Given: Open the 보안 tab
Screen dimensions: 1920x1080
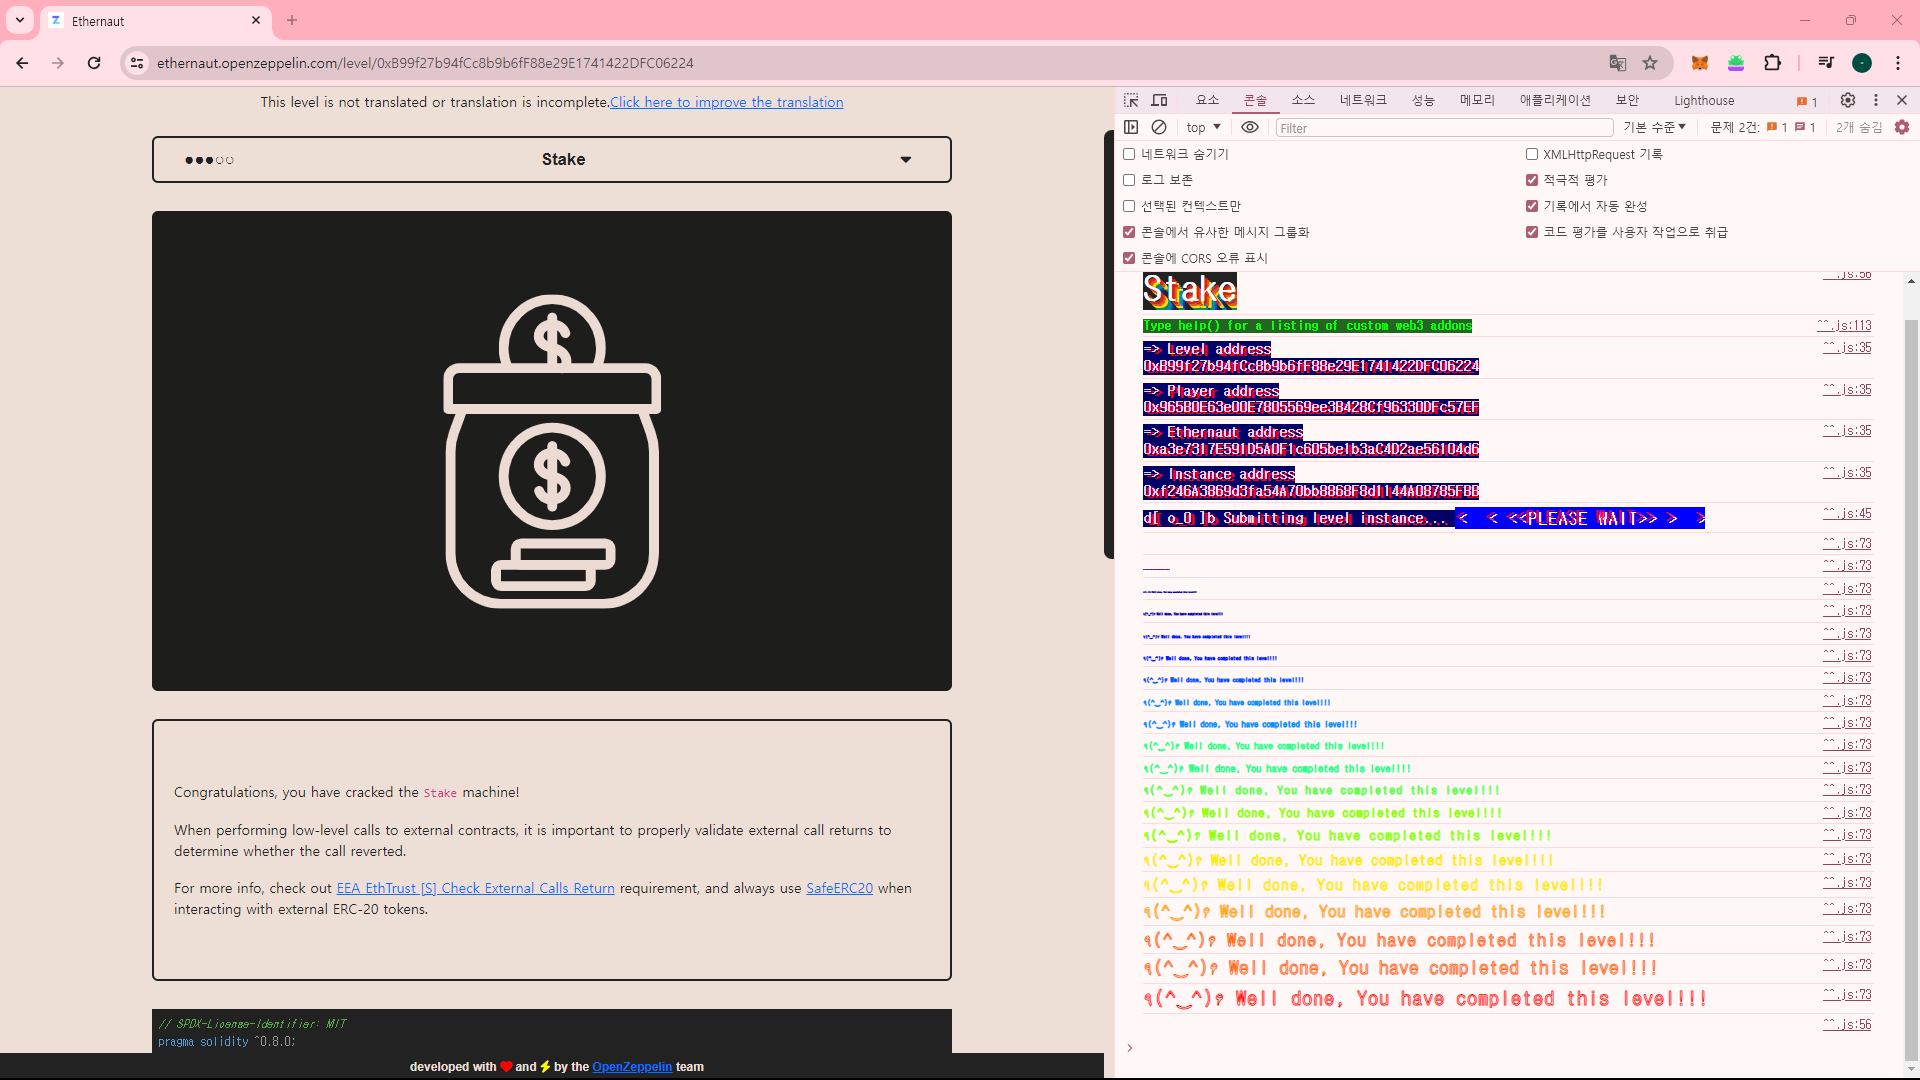Looking at the screenshot, I should pyautogui.click(x=1627, y=100).
